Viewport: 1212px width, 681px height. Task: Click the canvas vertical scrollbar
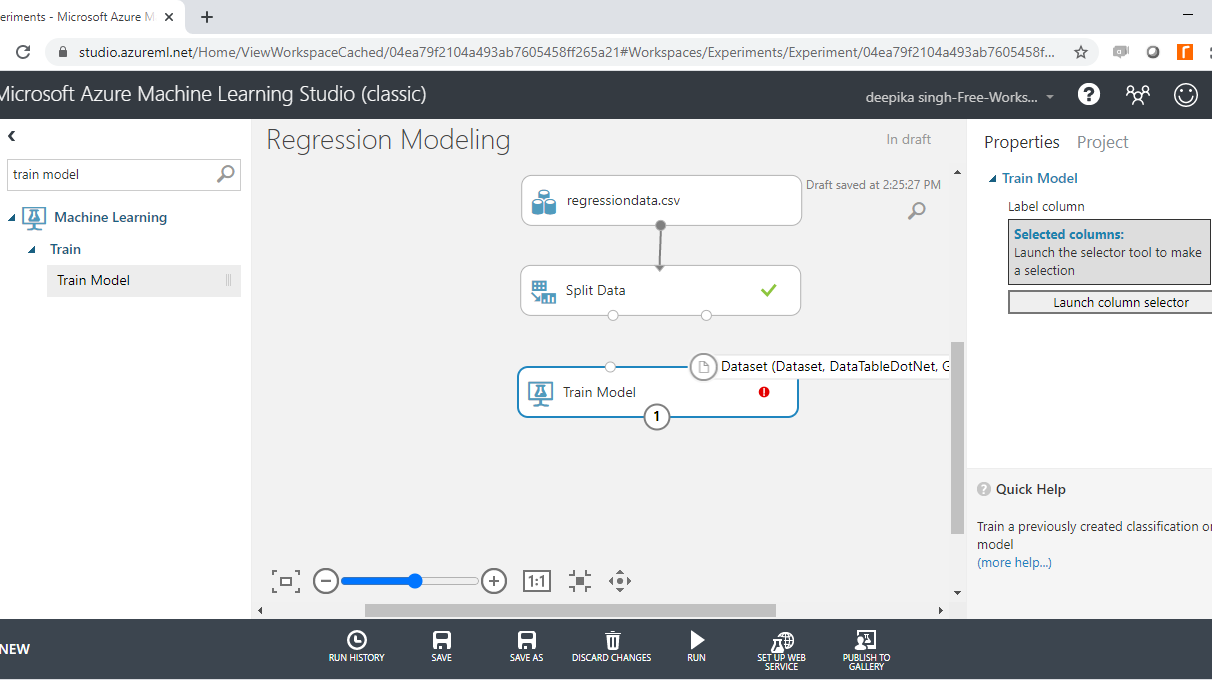coord(957,438)
